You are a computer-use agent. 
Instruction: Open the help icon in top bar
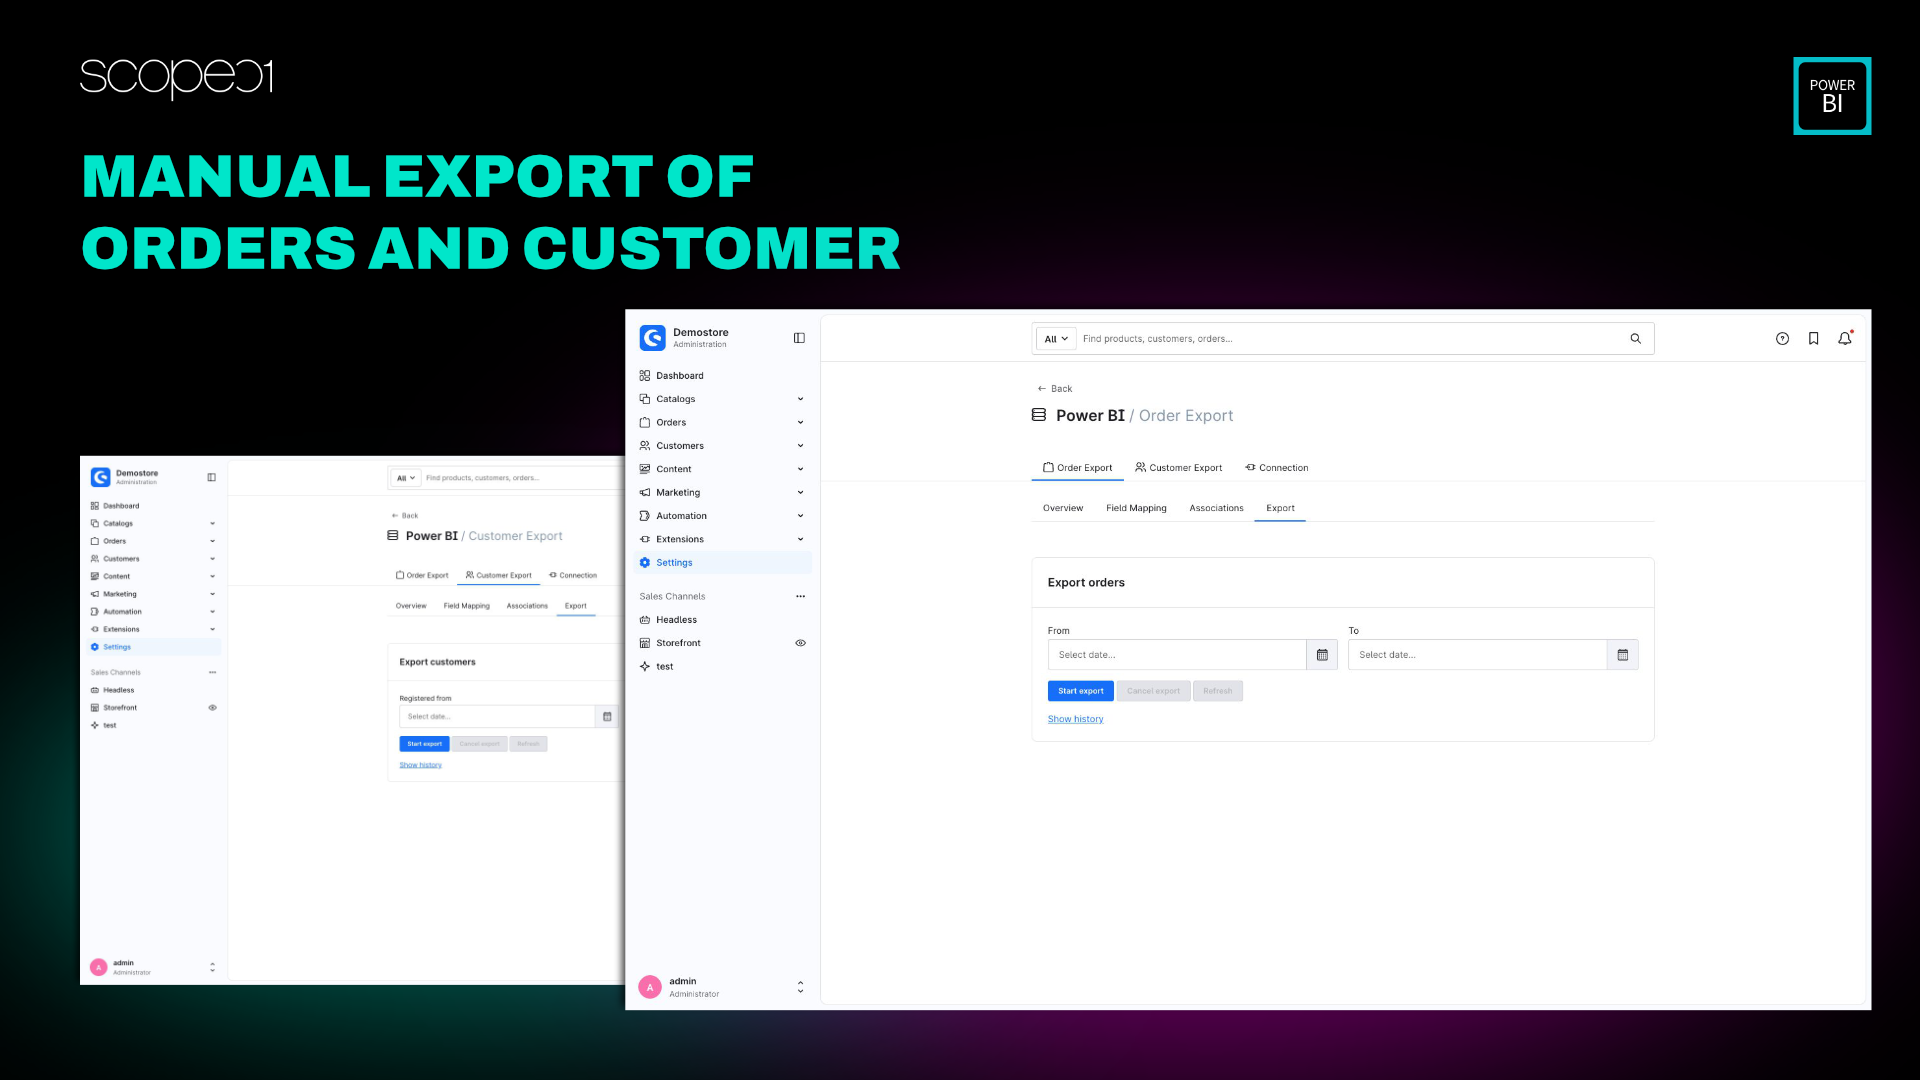(x=1782, y=339)
